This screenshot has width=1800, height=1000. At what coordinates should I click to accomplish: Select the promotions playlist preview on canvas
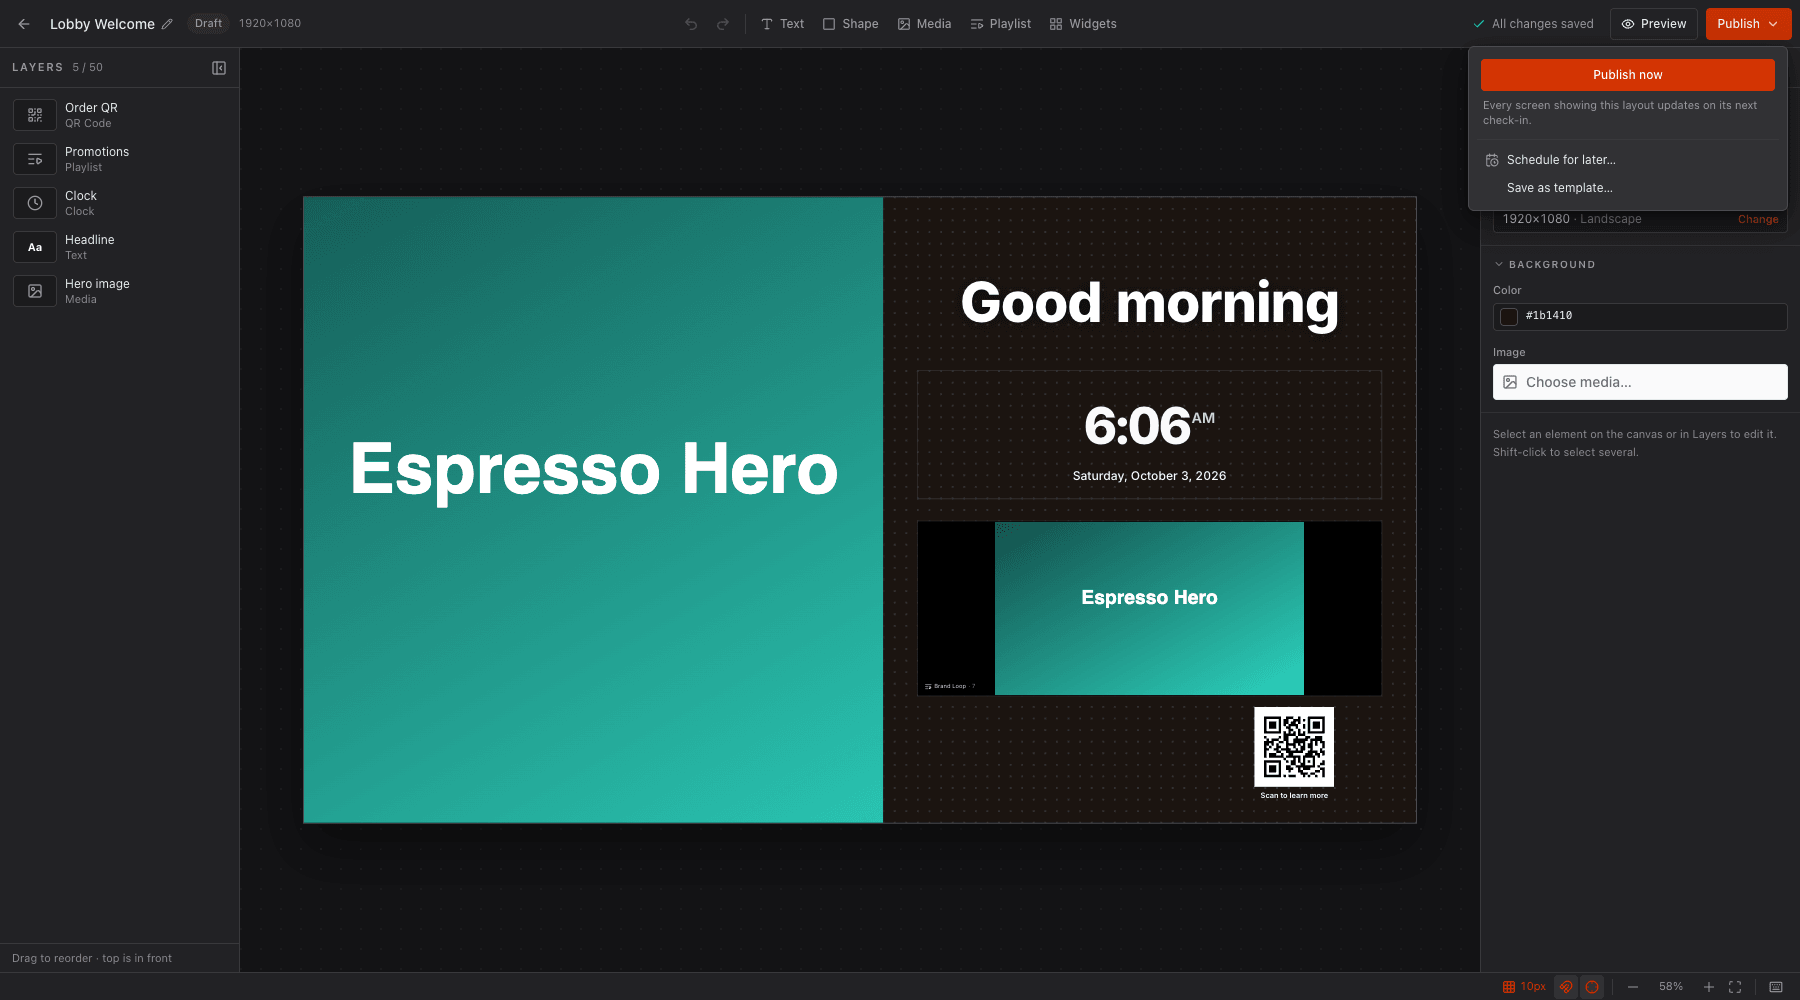1149,608
